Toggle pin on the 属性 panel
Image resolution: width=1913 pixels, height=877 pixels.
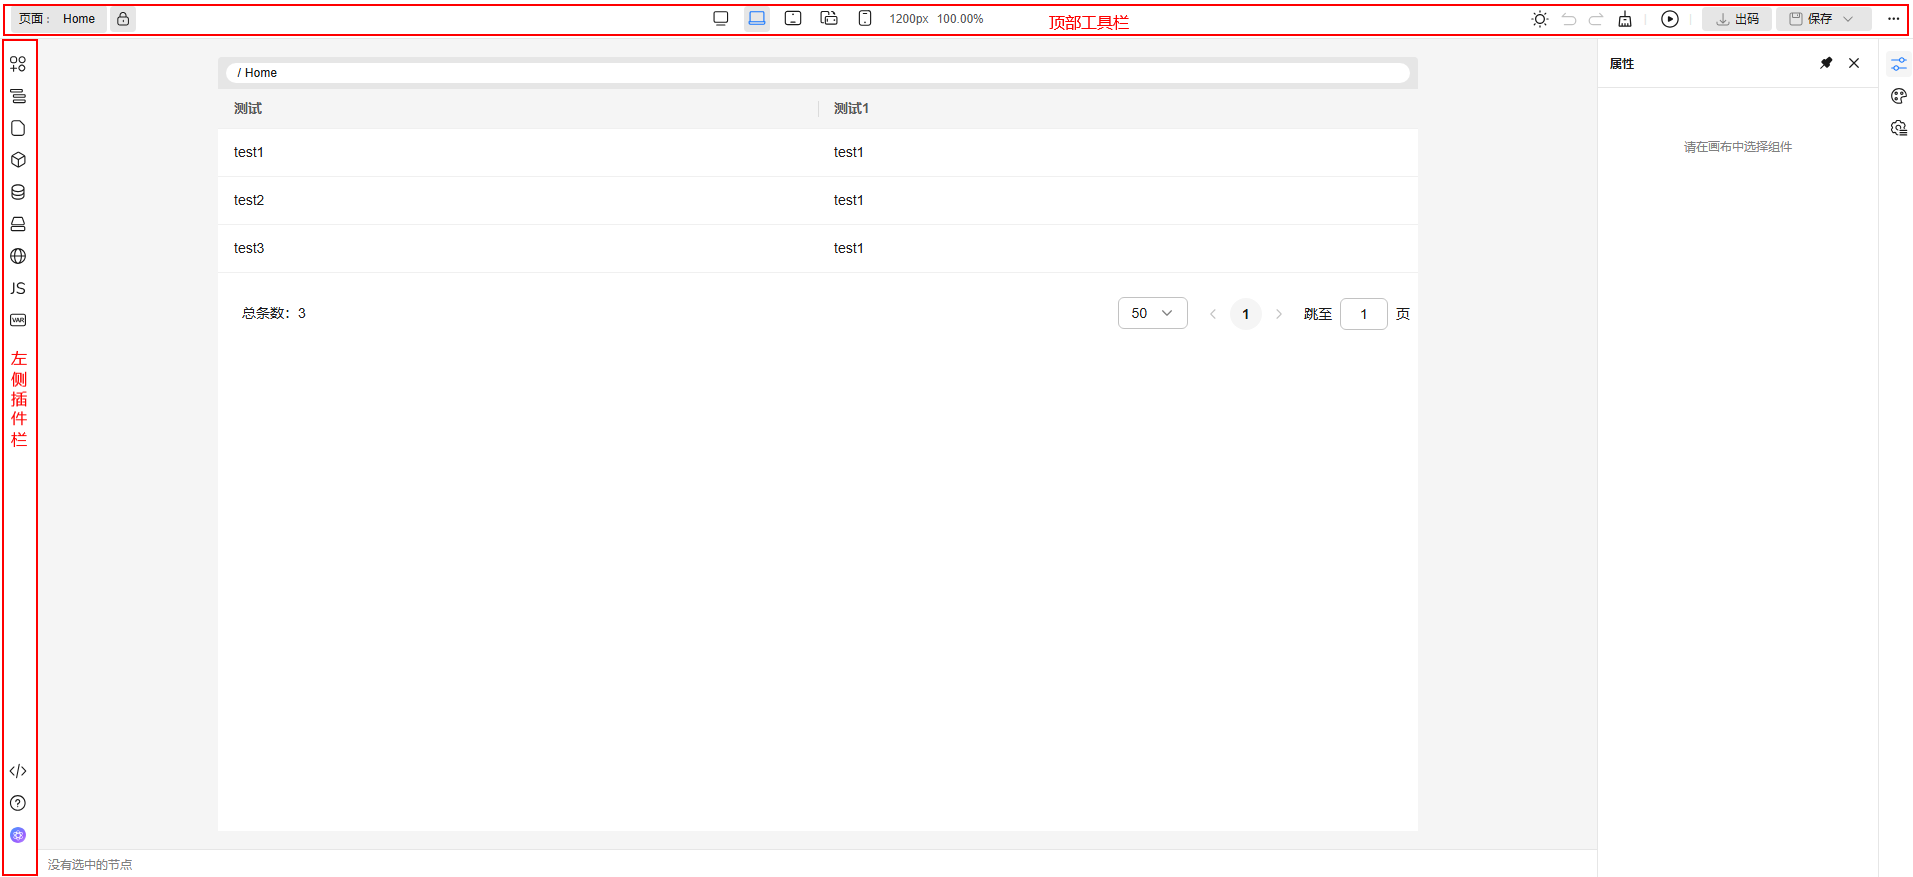(1826, 63)
